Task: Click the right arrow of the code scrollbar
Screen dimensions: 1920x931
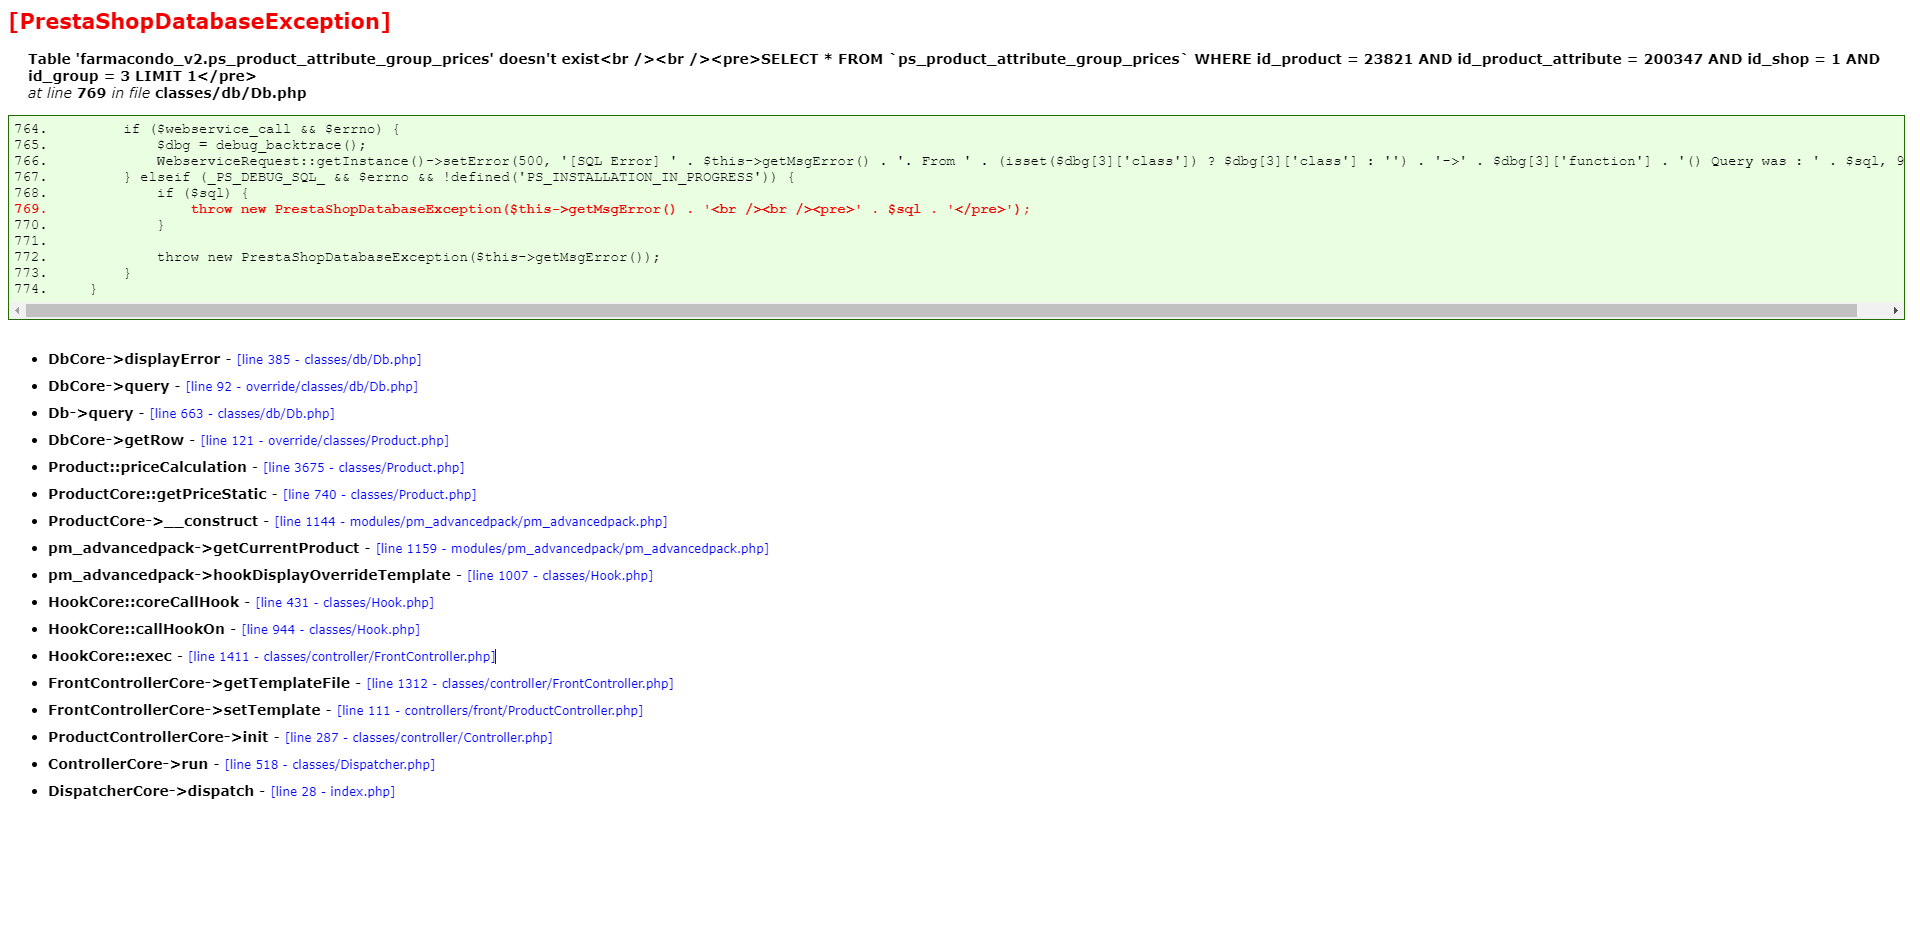Action: pyautogui.click(x=1895, y=311)
